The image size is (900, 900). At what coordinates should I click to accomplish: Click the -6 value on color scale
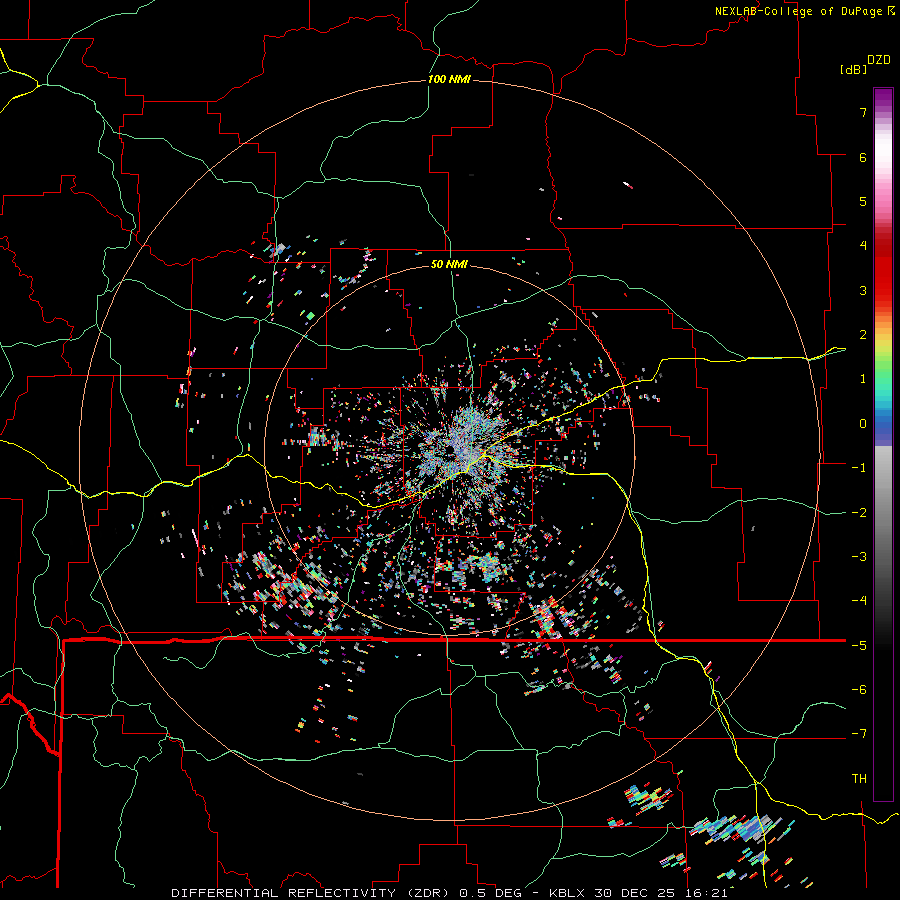coord(859,690)
